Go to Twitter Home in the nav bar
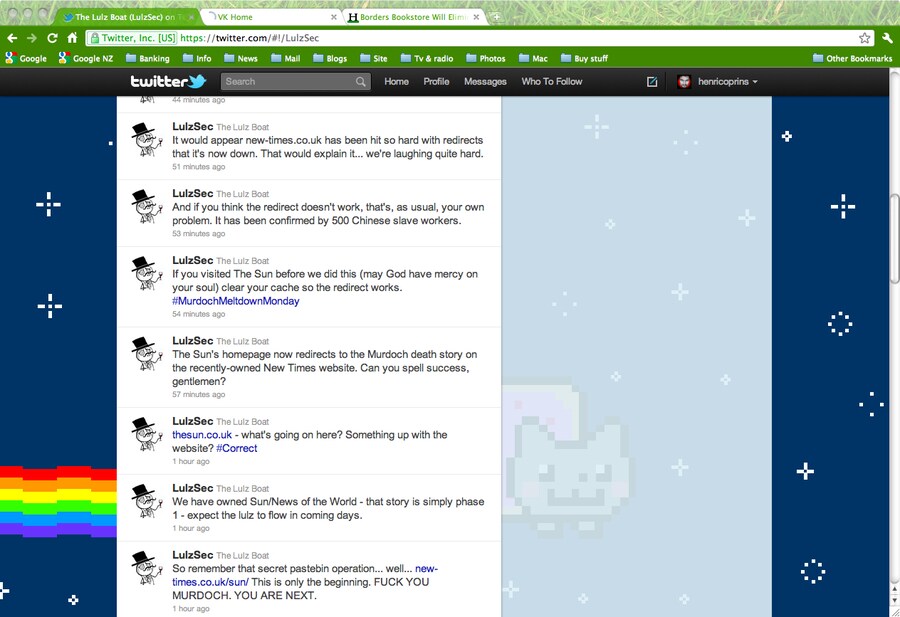This screenshot has height=617, width=900. point(397,82)
